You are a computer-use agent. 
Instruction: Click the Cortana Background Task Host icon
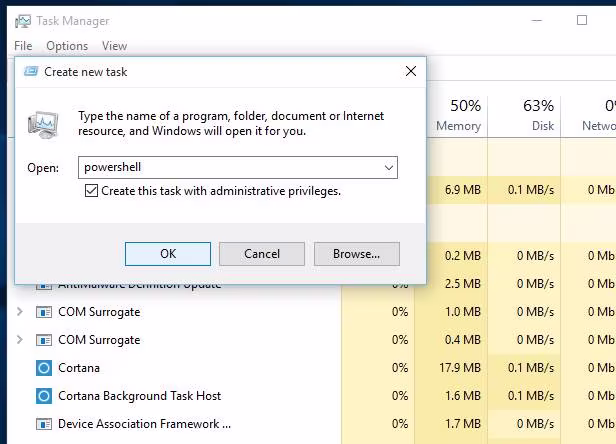pyautogui.click(x=44, y=396)
